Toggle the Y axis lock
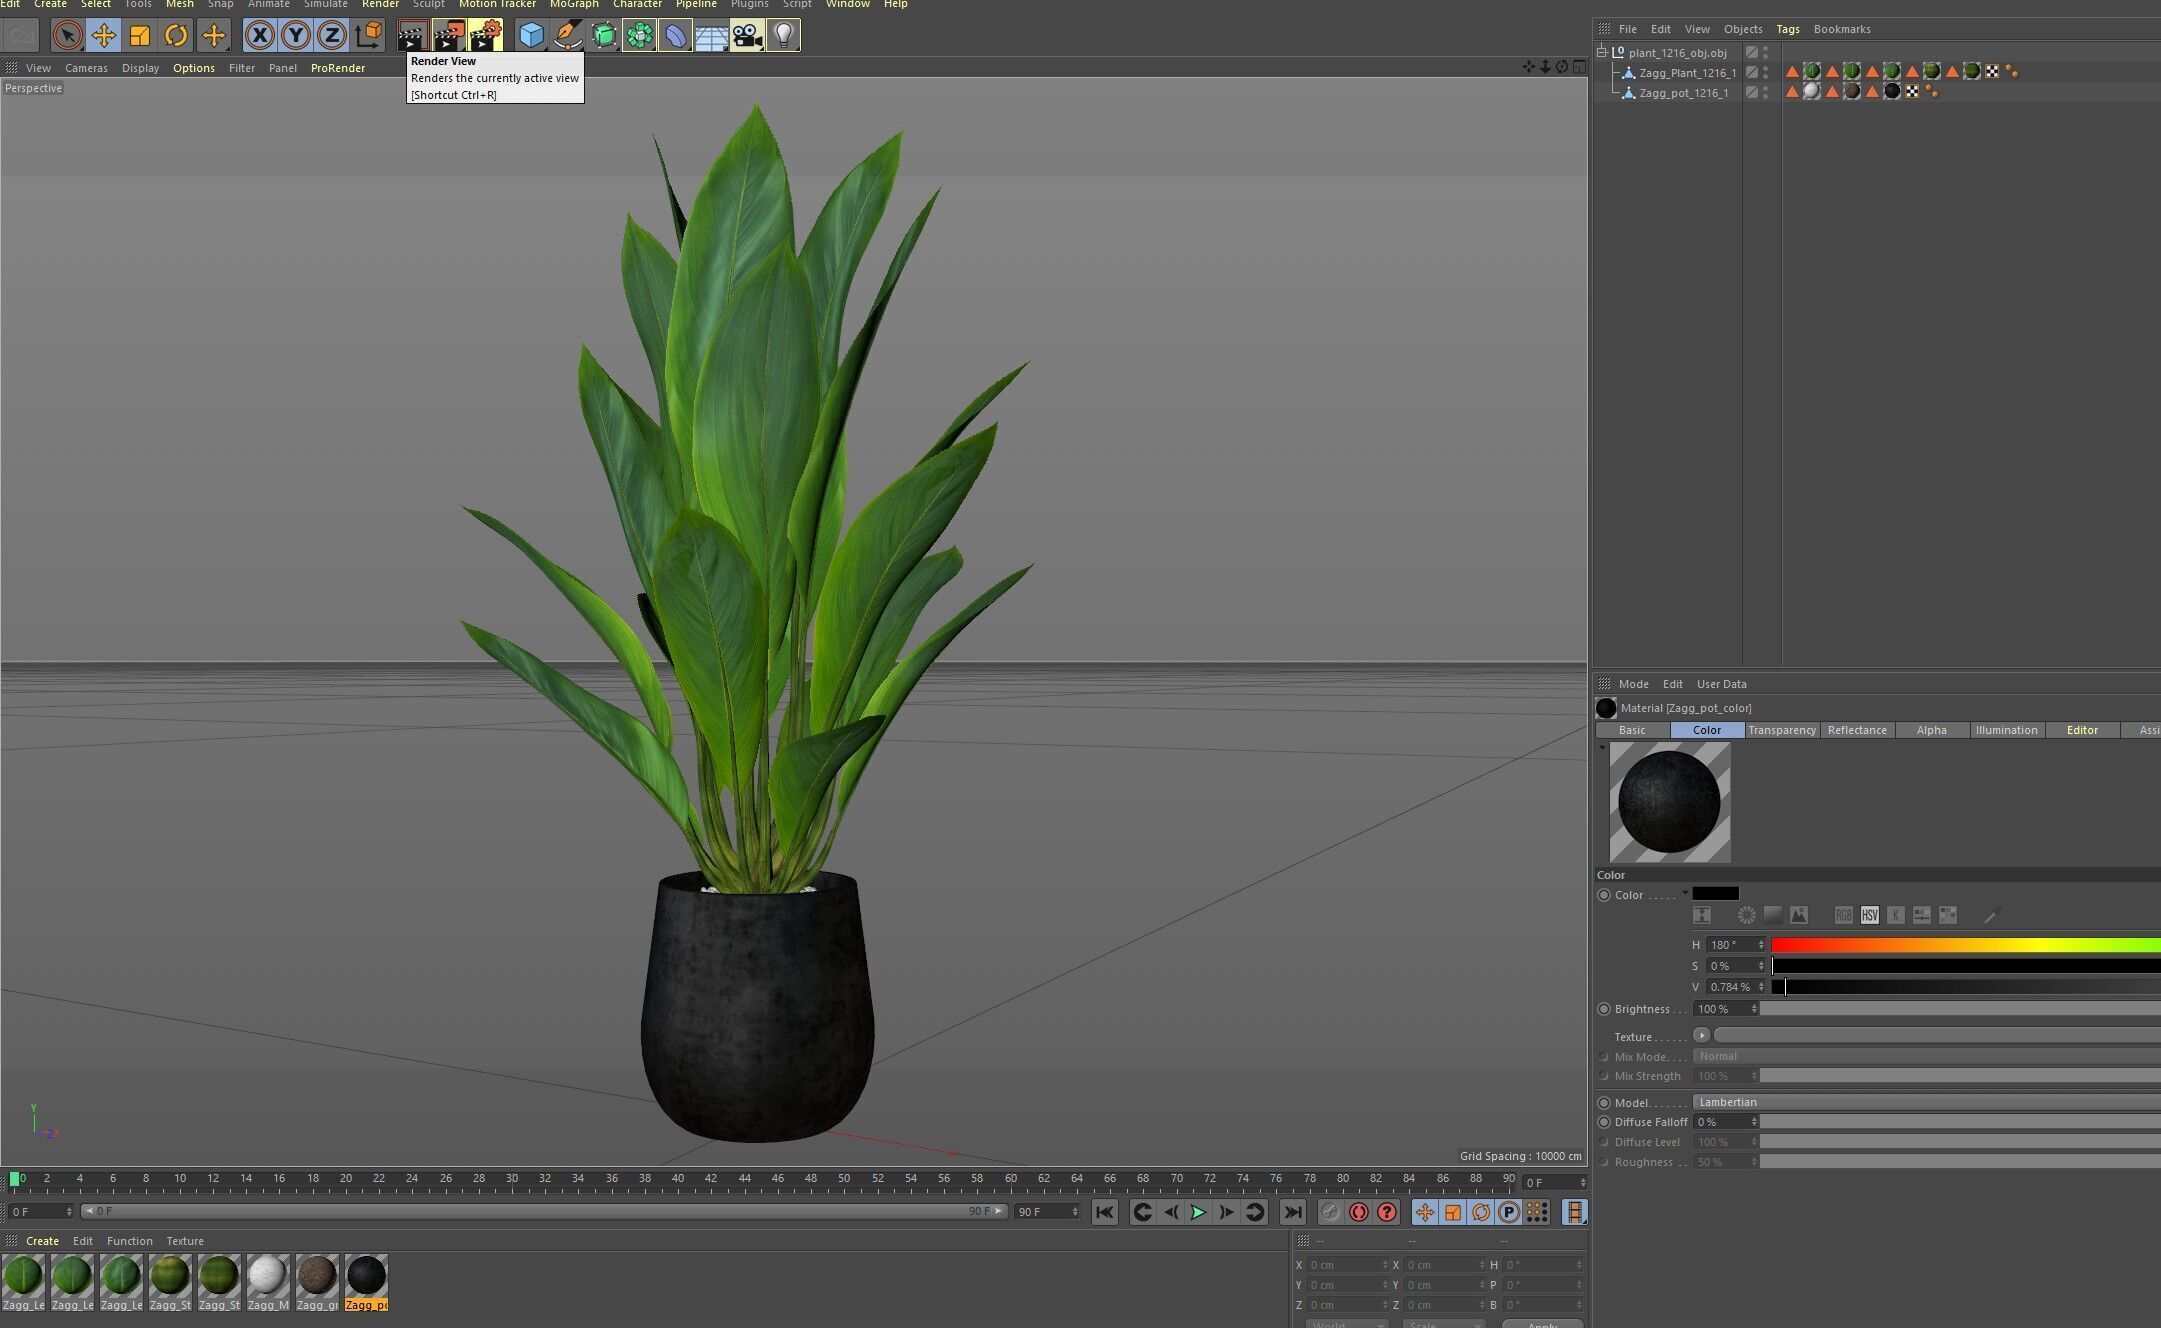Viewport: 2161px width, 1328px height. (295, 36)
